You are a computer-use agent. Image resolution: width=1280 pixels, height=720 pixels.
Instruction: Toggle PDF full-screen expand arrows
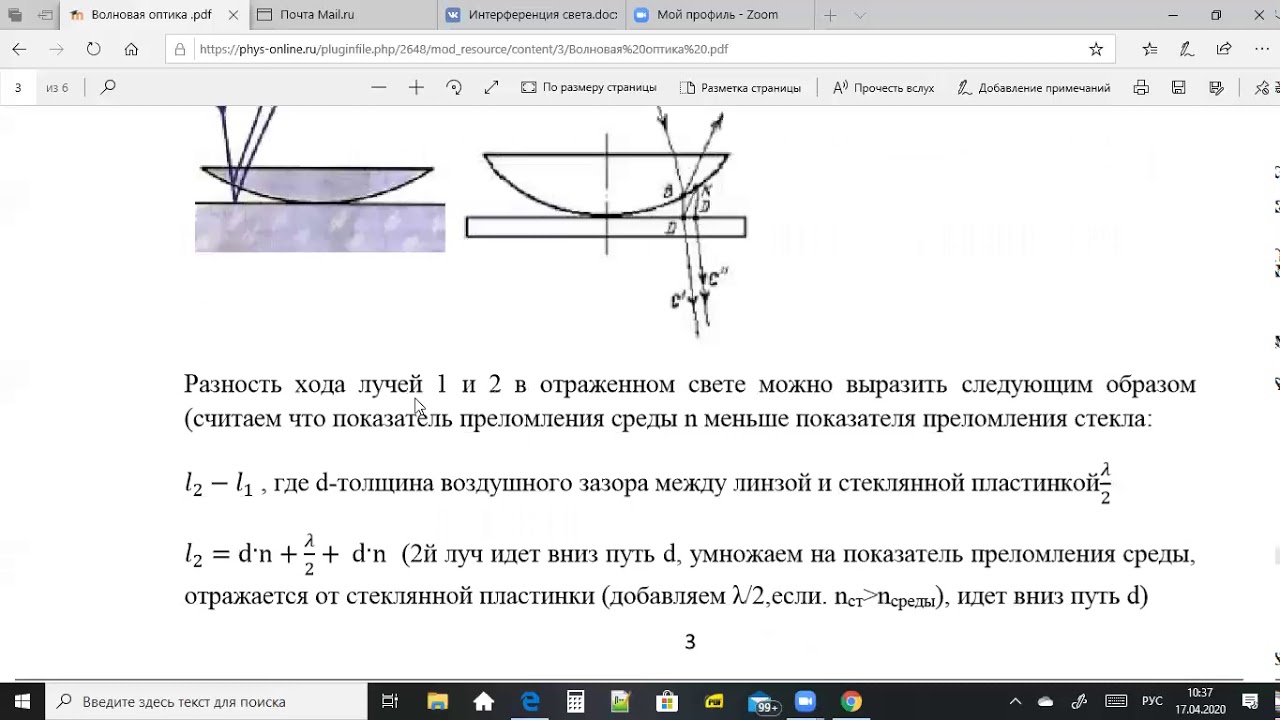491,87
